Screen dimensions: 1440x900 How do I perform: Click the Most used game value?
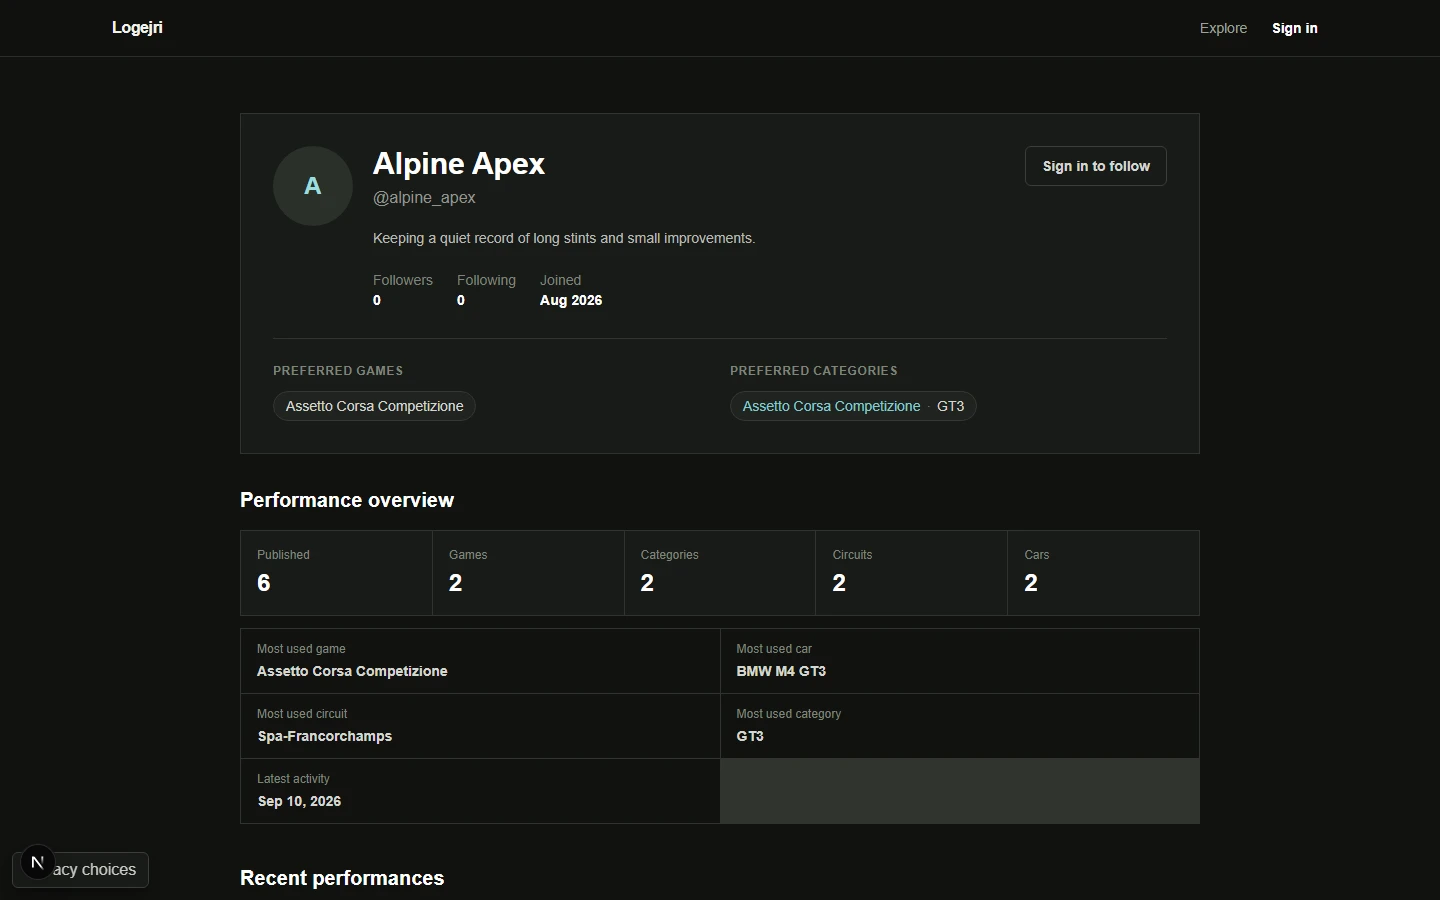coord(352,671)
